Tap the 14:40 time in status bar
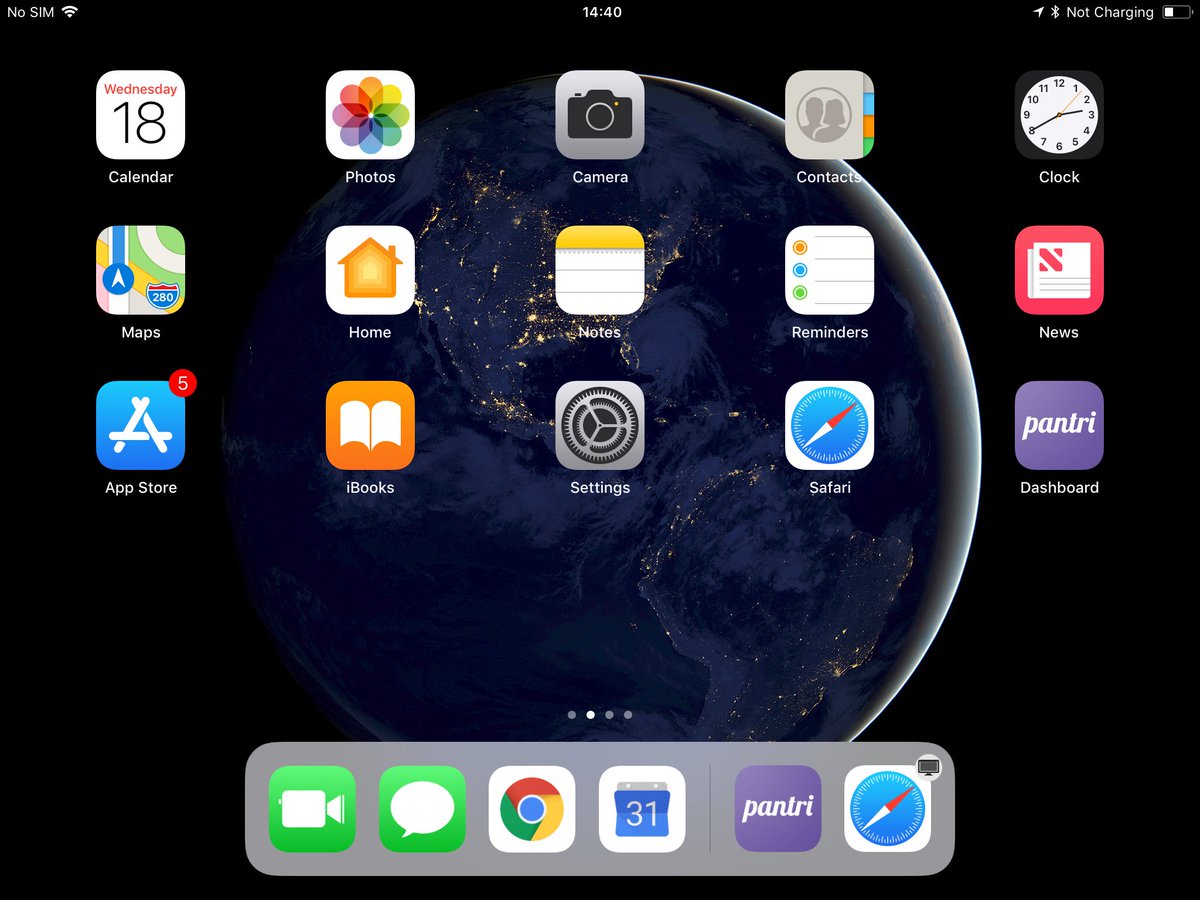The image size is (1200, 900). [x=601, y=12]
